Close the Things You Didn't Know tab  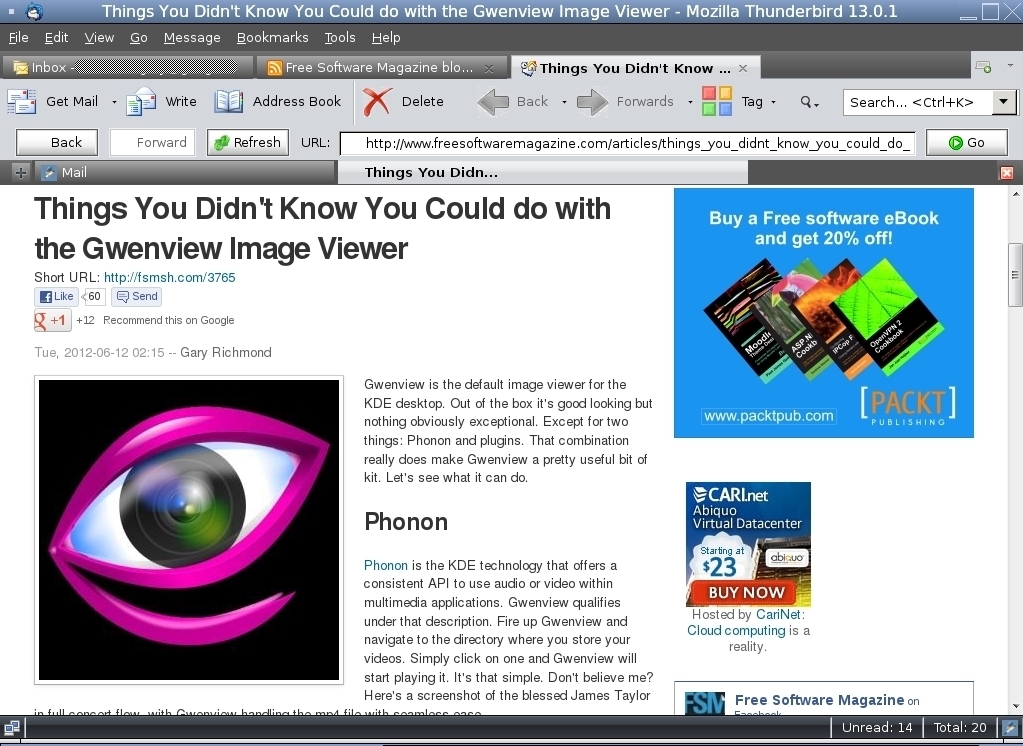[742, 68]
